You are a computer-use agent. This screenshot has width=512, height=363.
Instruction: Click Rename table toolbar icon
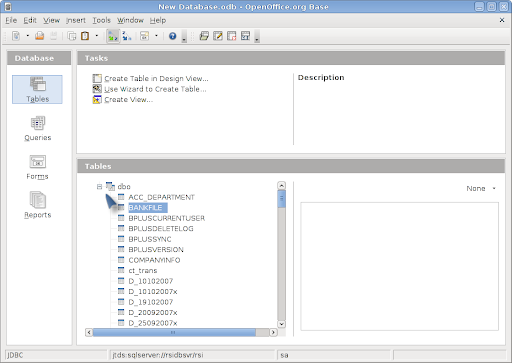point(245,36)
